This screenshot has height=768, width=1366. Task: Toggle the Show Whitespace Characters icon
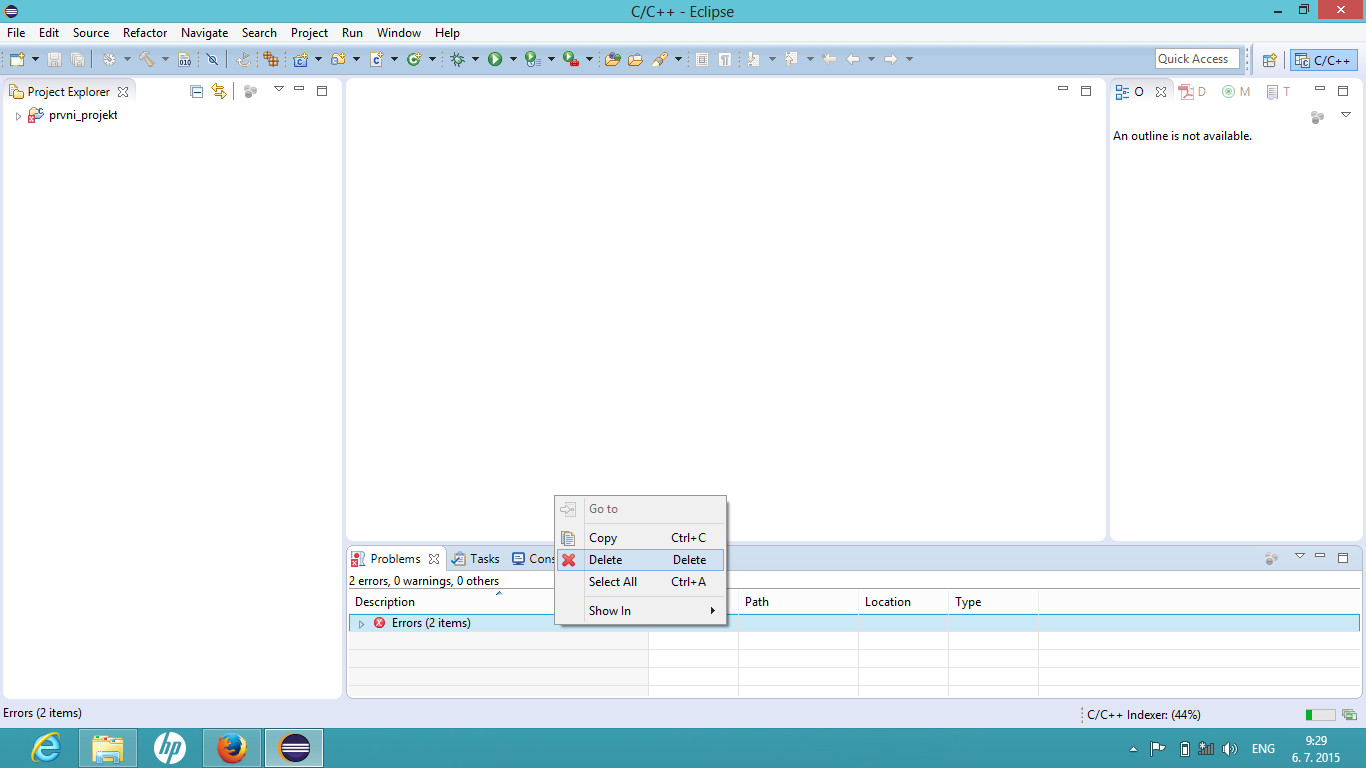(725, 60)
